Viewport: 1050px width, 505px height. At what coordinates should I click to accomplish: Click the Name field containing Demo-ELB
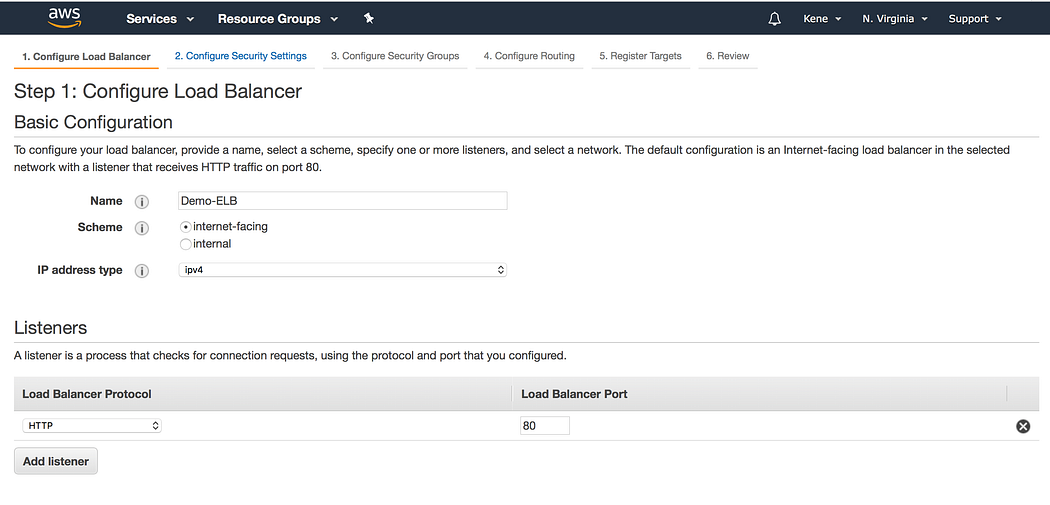343,201
